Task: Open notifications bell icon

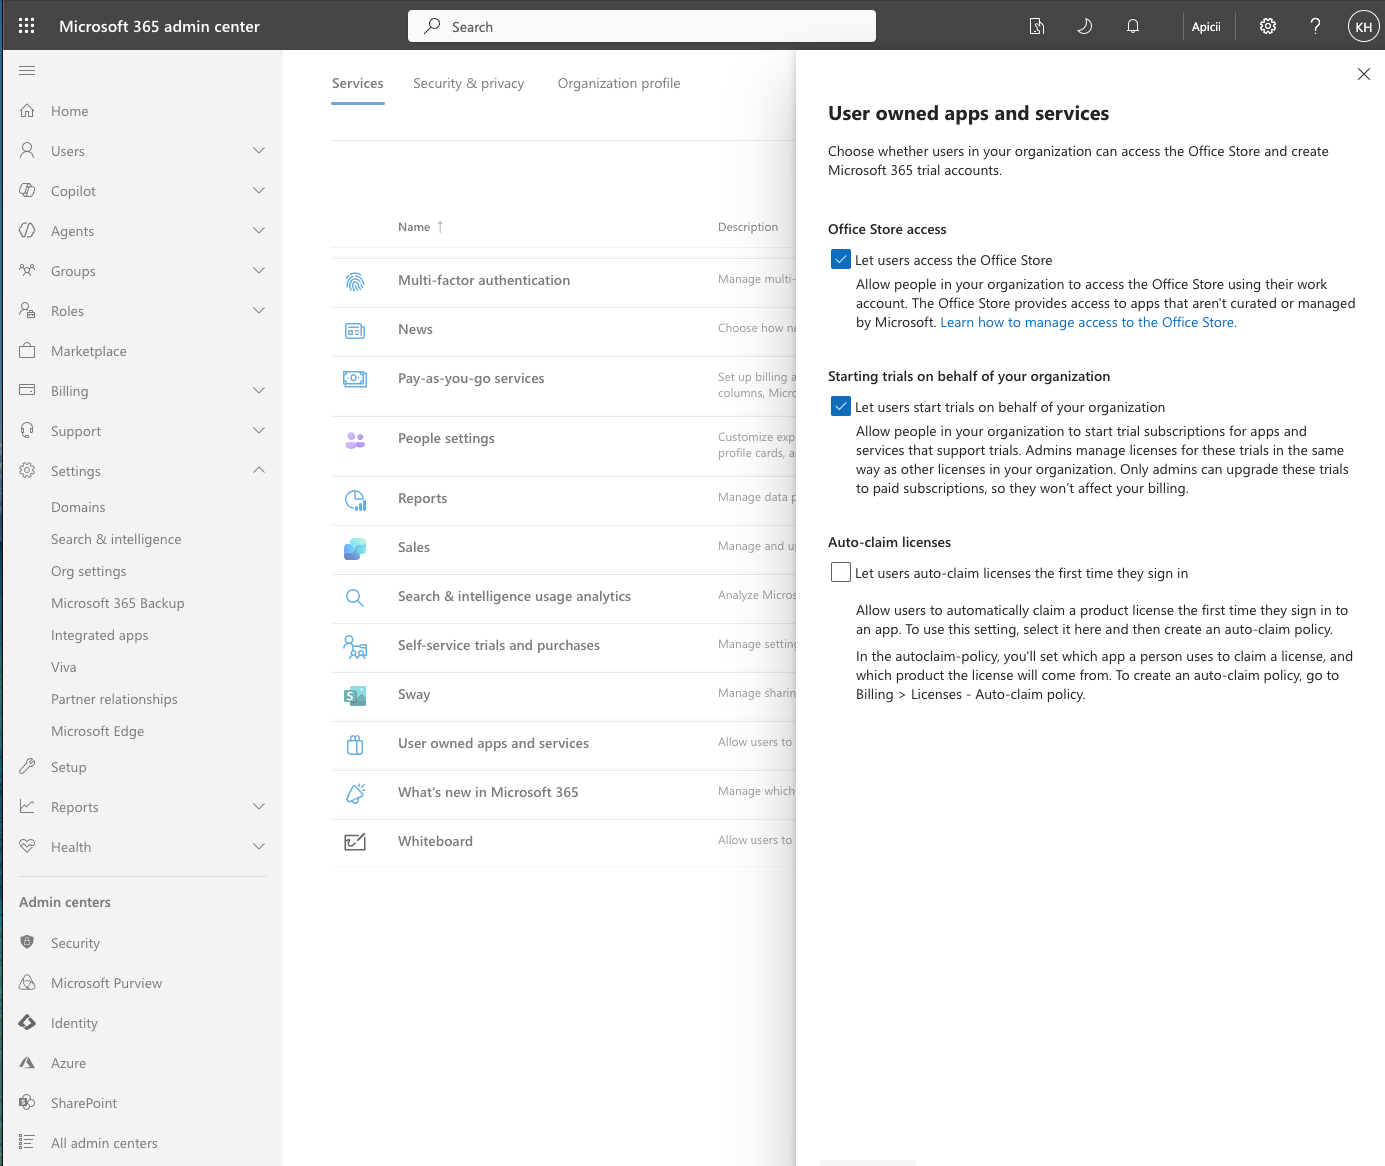Action: click(x=1133, y=26)
